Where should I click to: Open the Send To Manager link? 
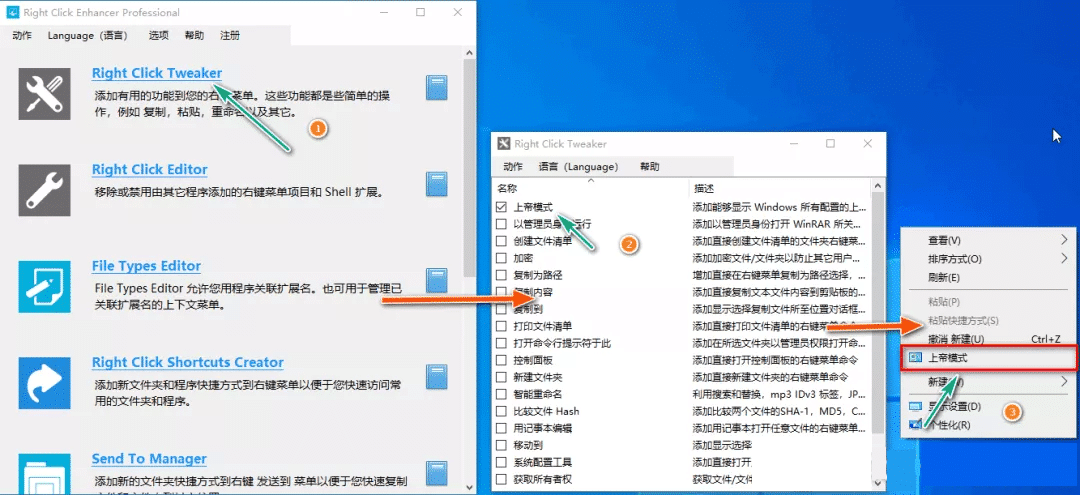click(x=148, y=459)
